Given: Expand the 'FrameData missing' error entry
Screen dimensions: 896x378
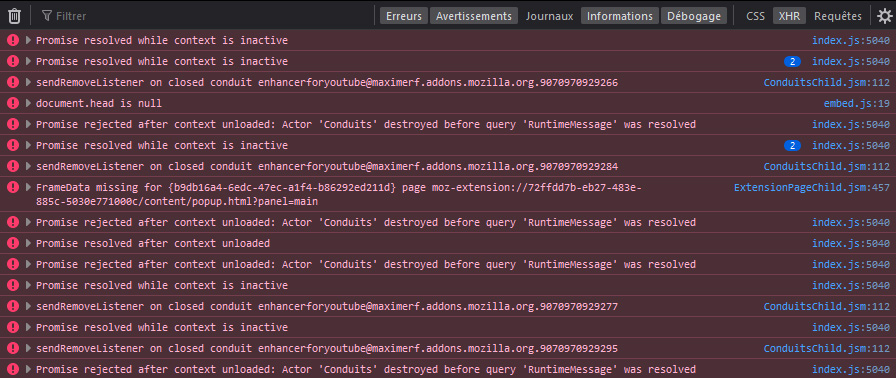Looking at the screenshot, I should 29,187.
